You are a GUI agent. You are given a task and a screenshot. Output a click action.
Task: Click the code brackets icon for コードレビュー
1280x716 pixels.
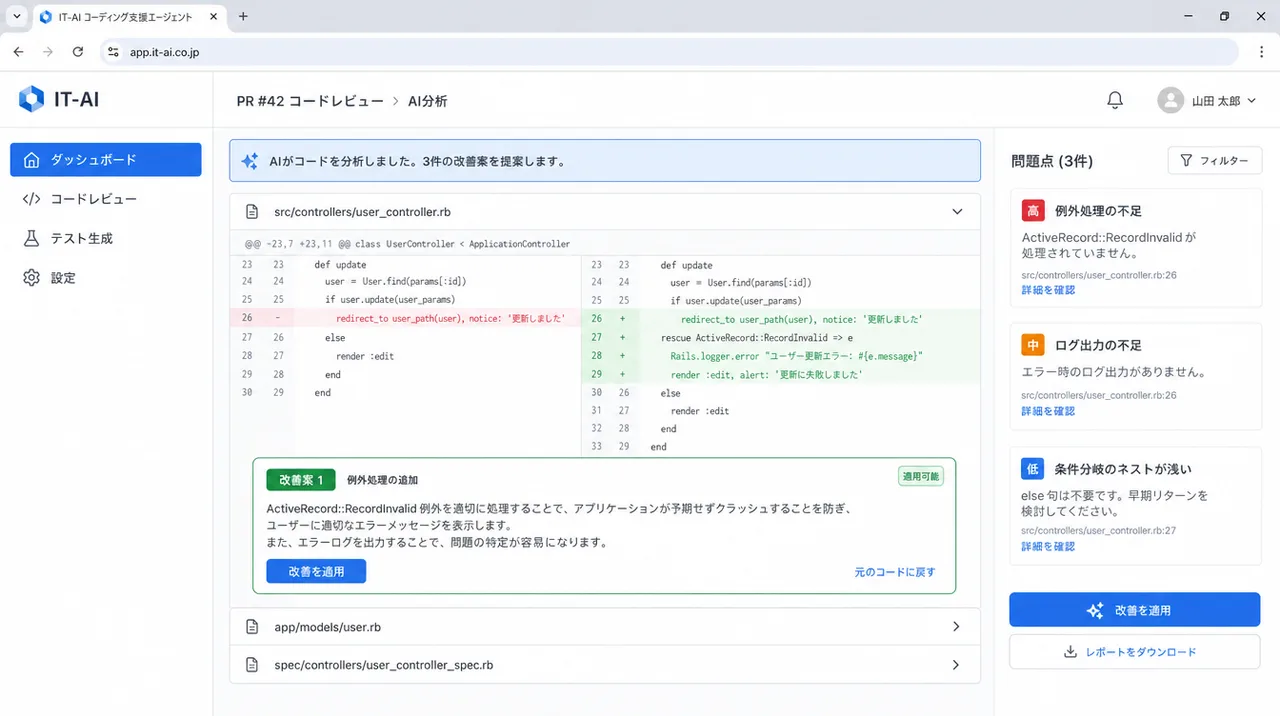tap(31, 199)
